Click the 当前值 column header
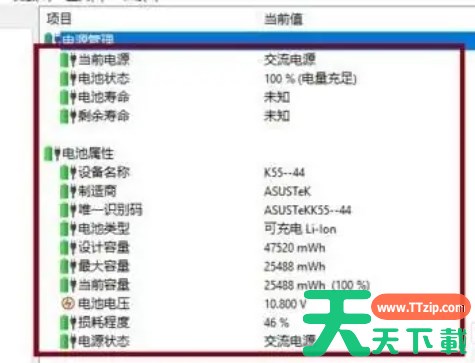This screenshot has width=475, height=363. pyautogui.click(x=283, y=19)
